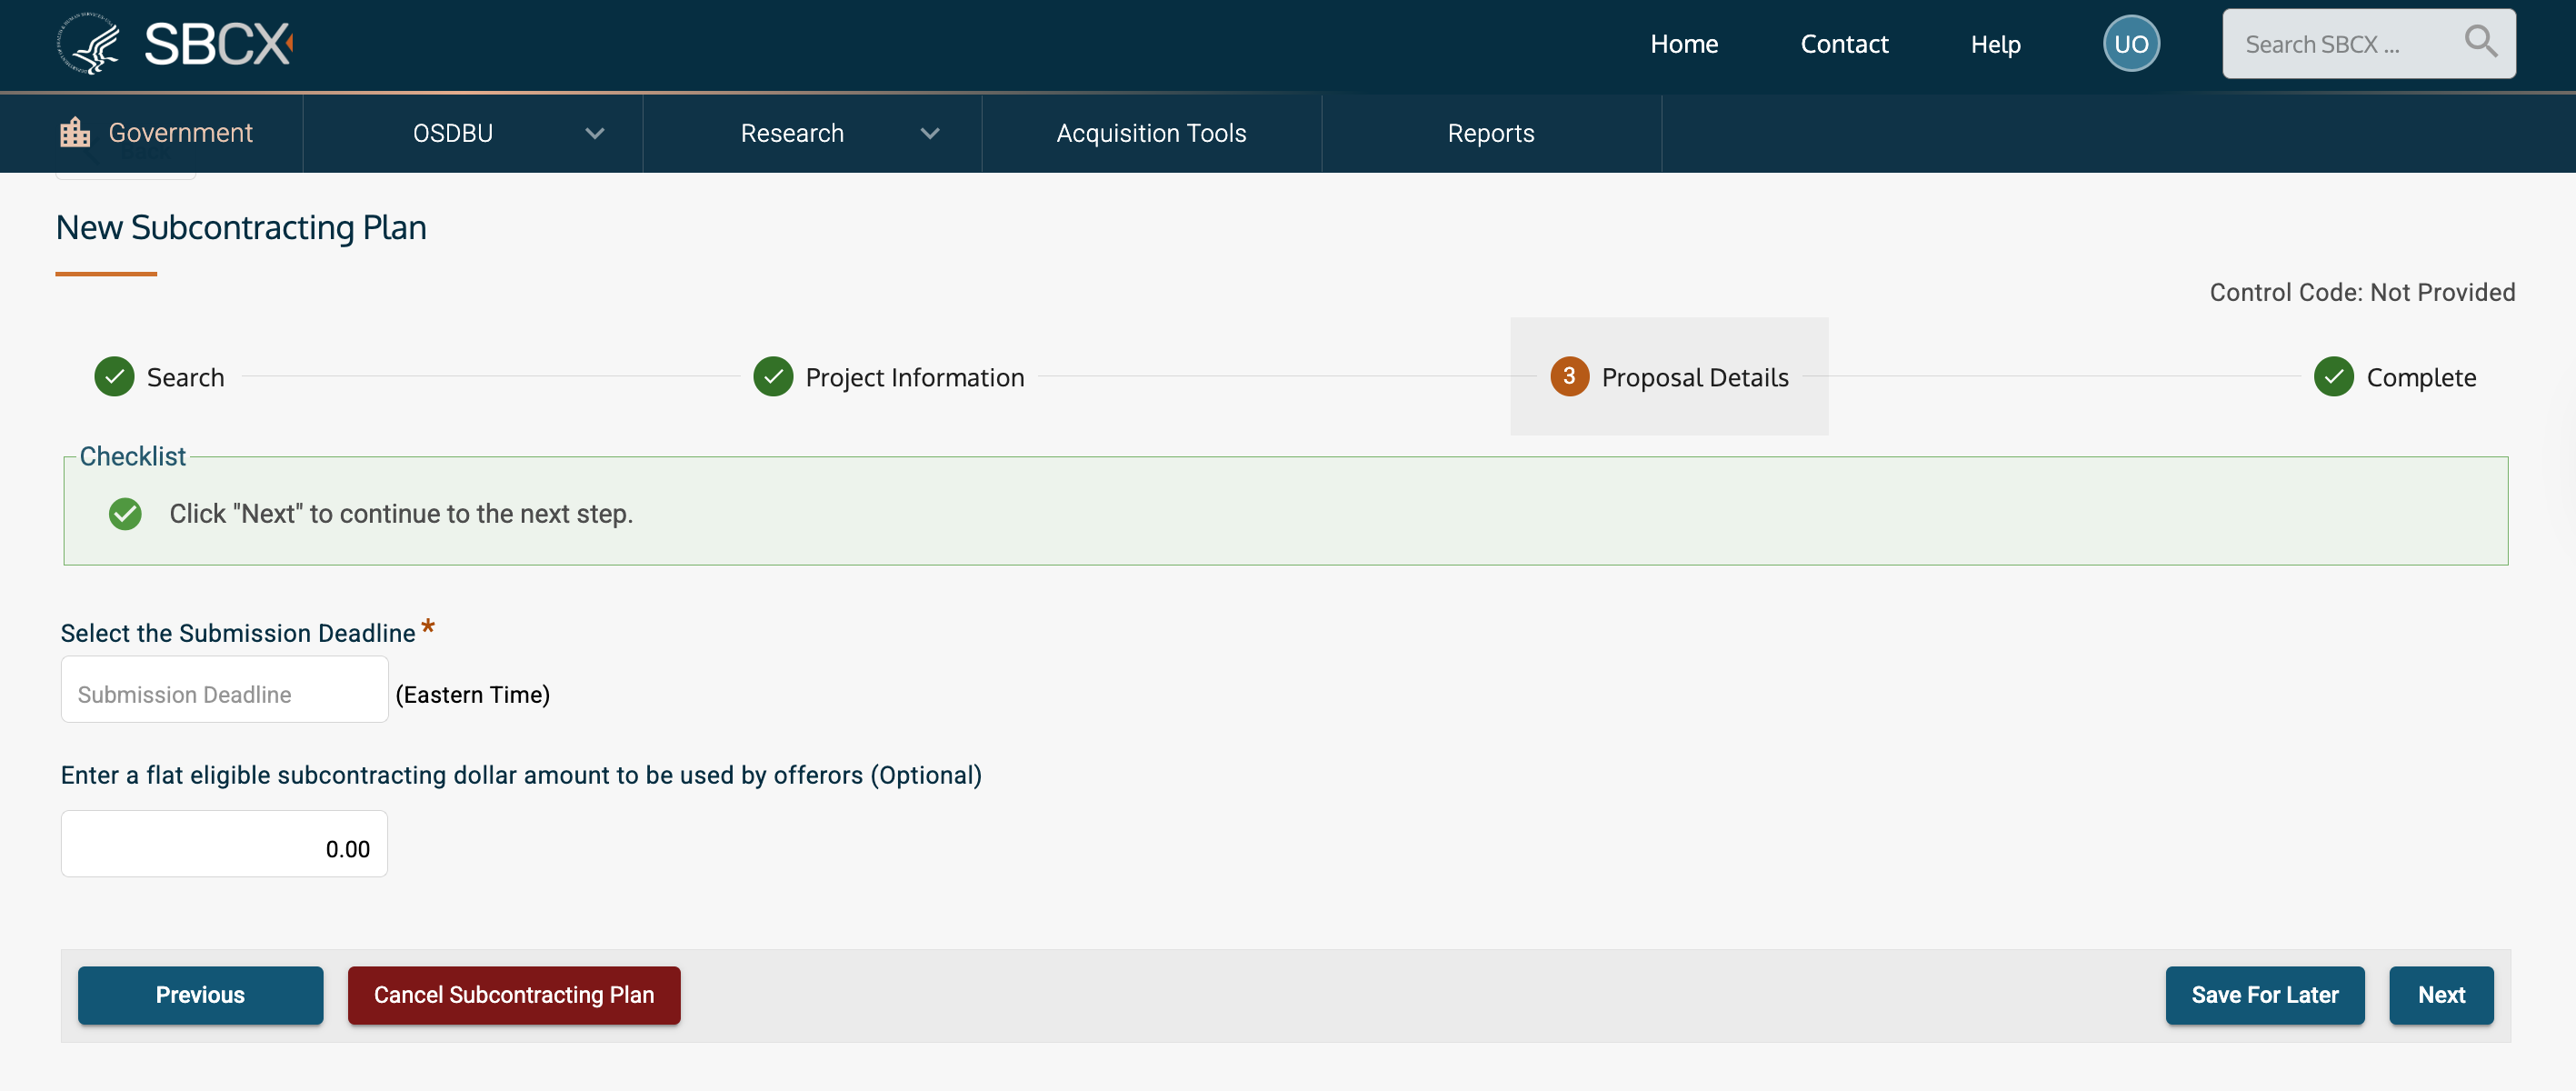Click the Checklist green check icon
This screenshot has width=2576, height=1091.
click(125, 514)
